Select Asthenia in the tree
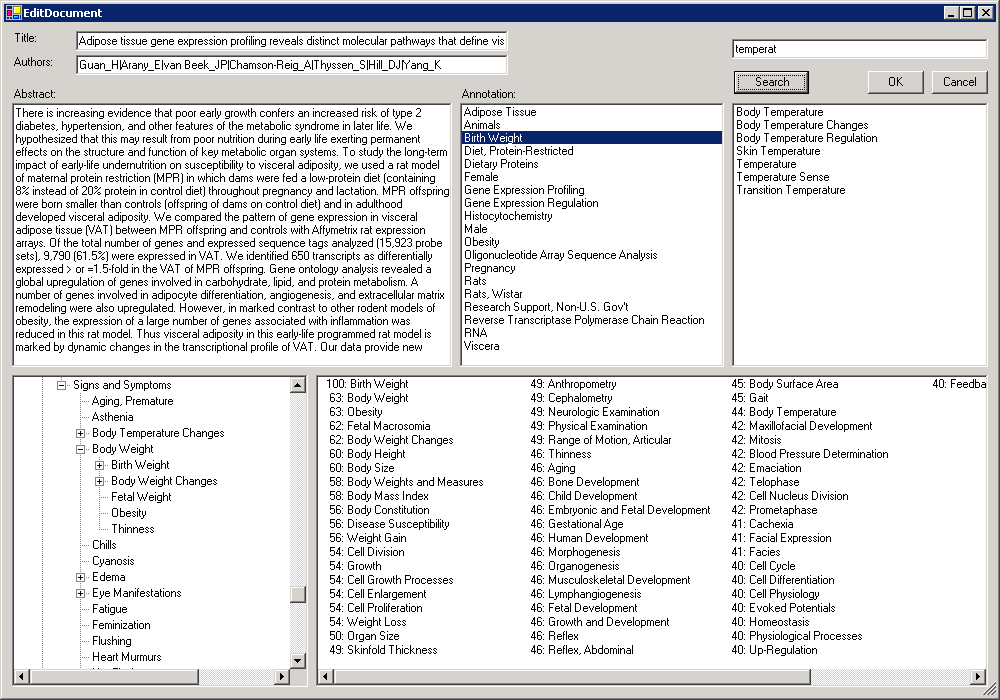 [112, 417]
